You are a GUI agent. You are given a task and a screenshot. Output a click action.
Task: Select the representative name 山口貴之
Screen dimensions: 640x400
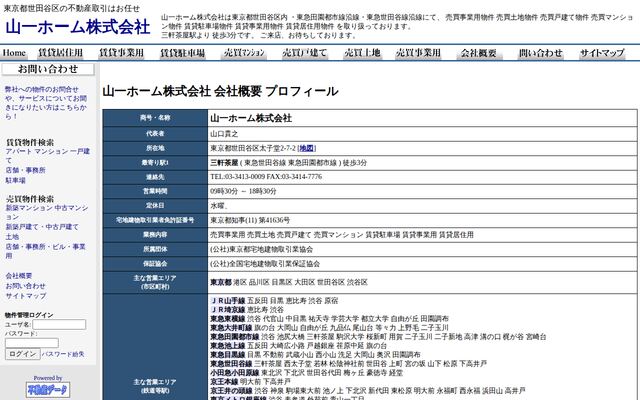224,134
